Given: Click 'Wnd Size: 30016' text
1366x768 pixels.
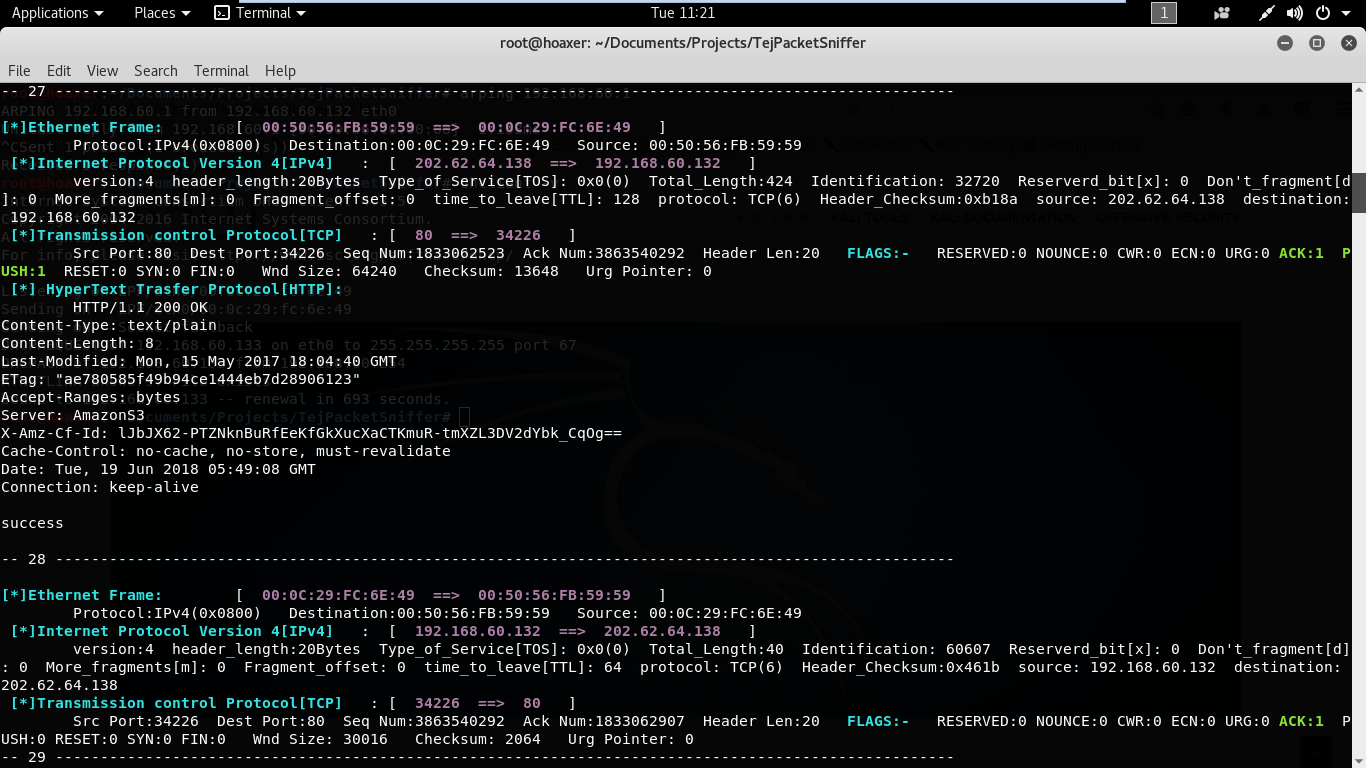Looking at the screenshot, I should (320, 739).
